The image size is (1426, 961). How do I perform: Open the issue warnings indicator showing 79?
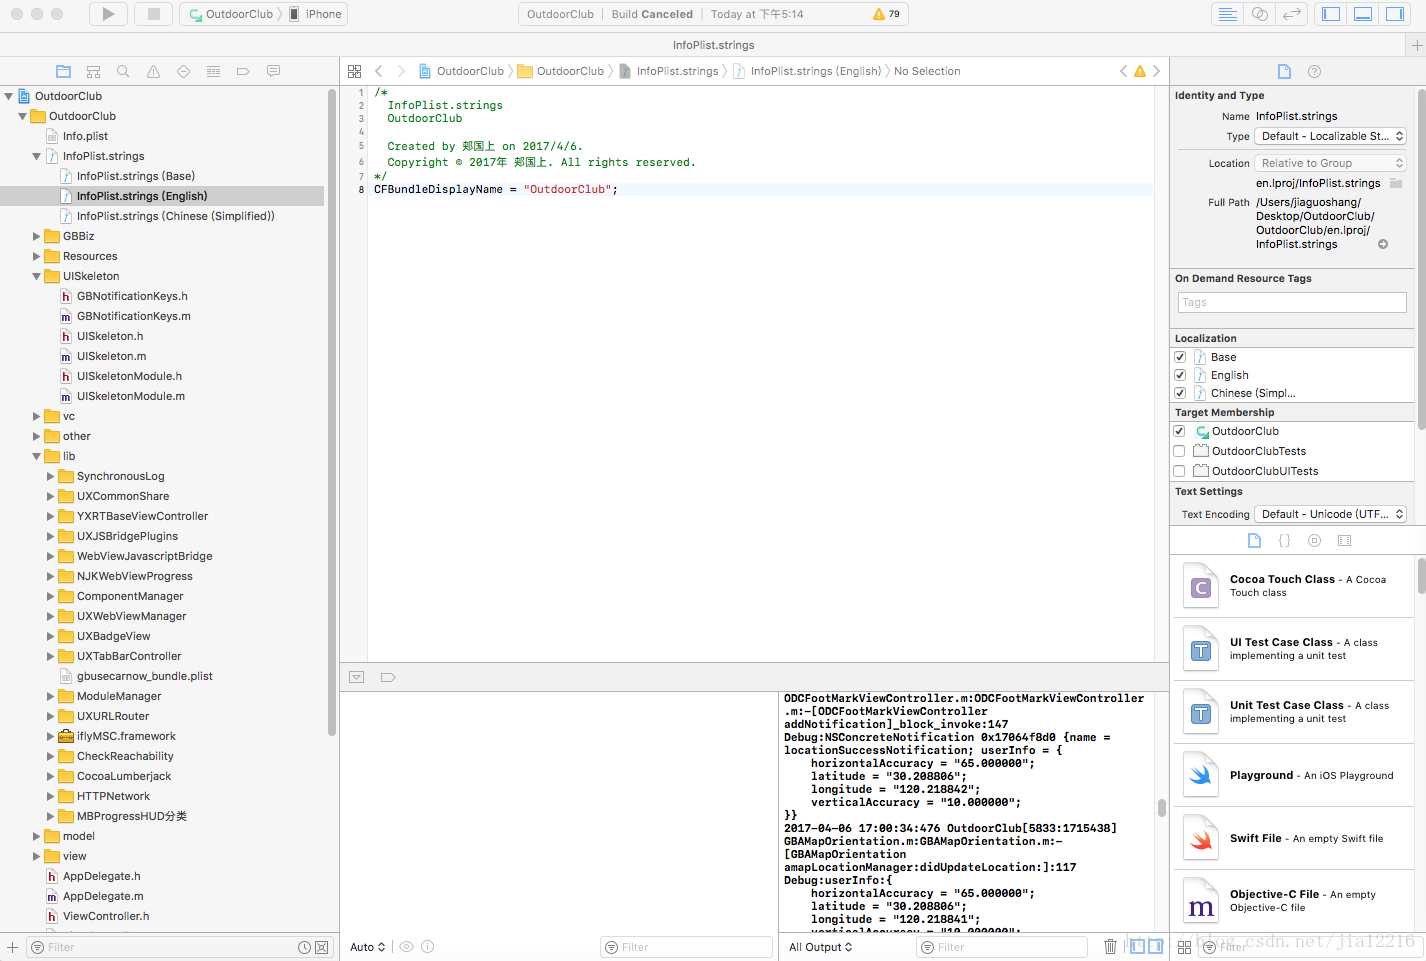[x=886, y=14]
